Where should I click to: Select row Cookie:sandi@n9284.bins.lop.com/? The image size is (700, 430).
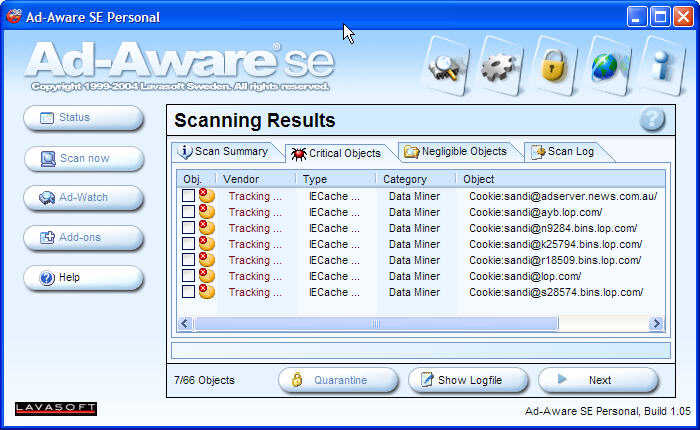[x=421, y=228]
